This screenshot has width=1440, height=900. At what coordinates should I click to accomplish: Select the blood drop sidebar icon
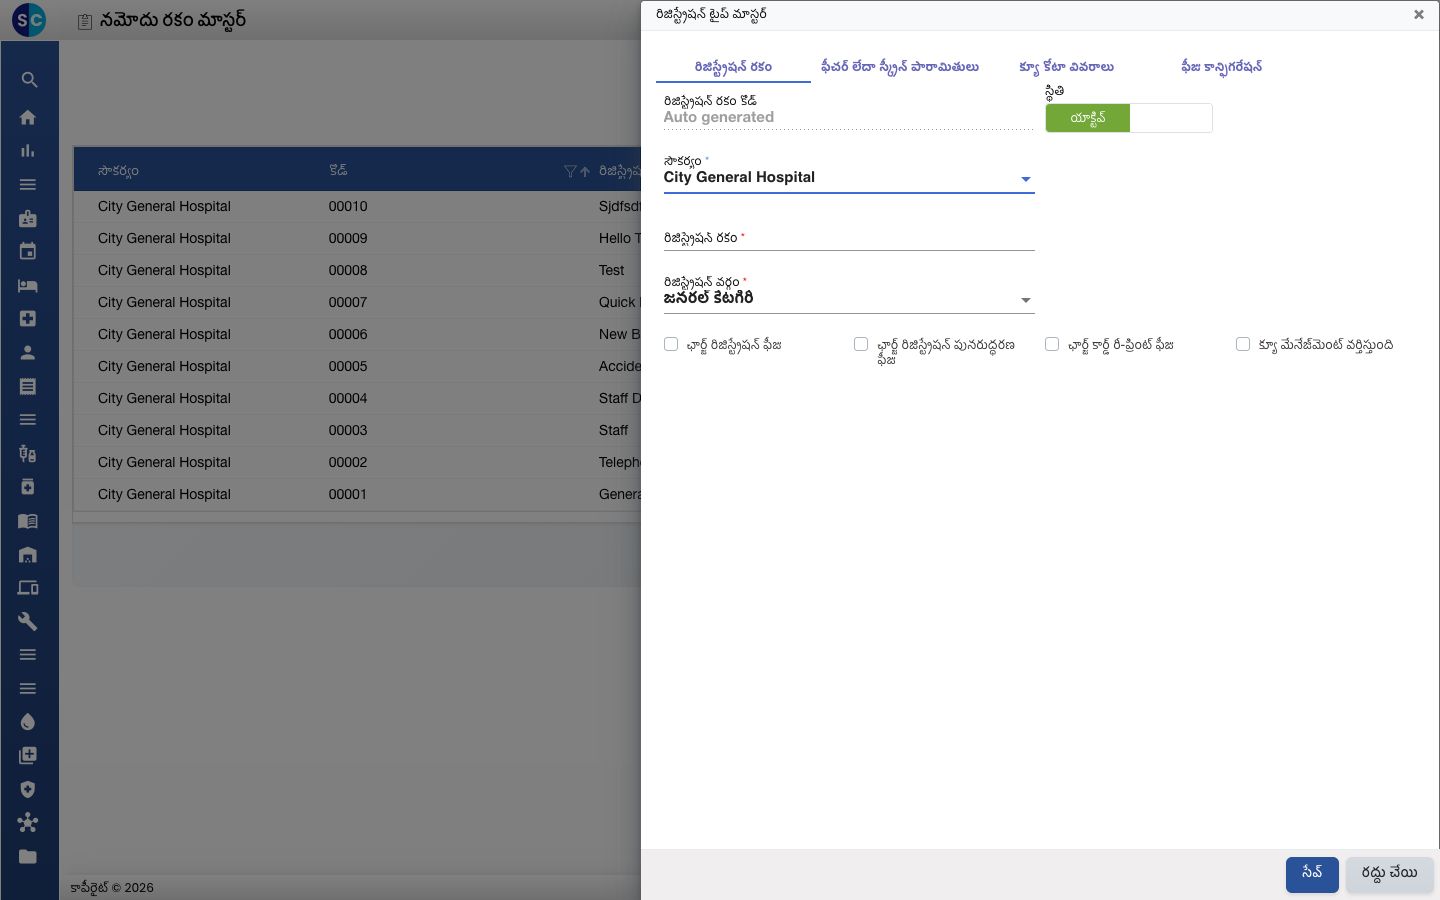point(28,722)
